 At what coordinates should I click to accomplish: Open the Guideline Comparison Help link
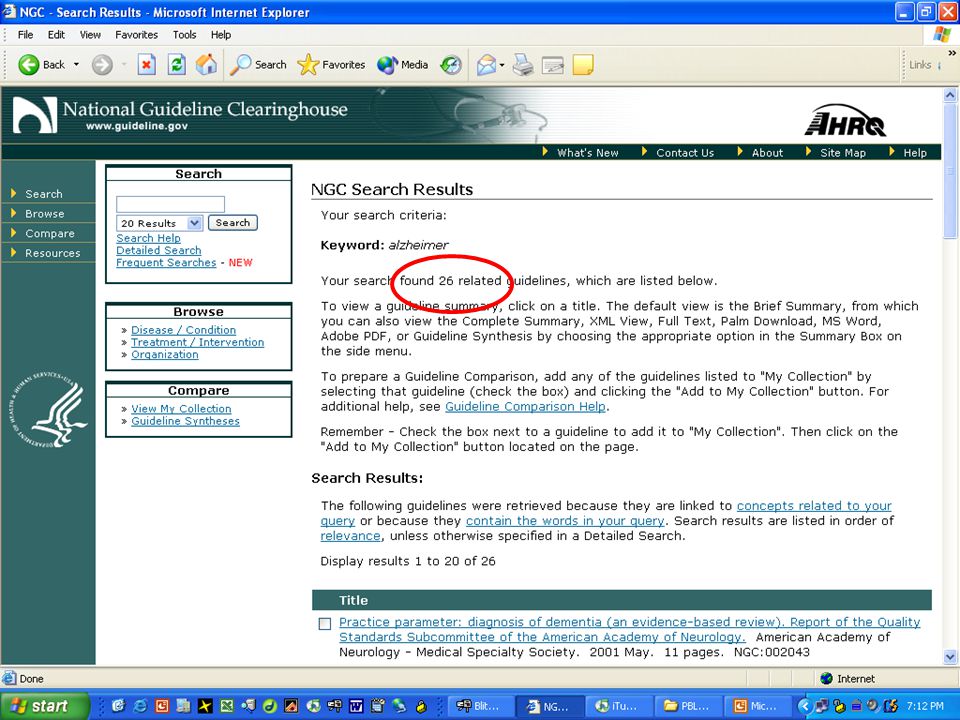[x=525, y=407]
